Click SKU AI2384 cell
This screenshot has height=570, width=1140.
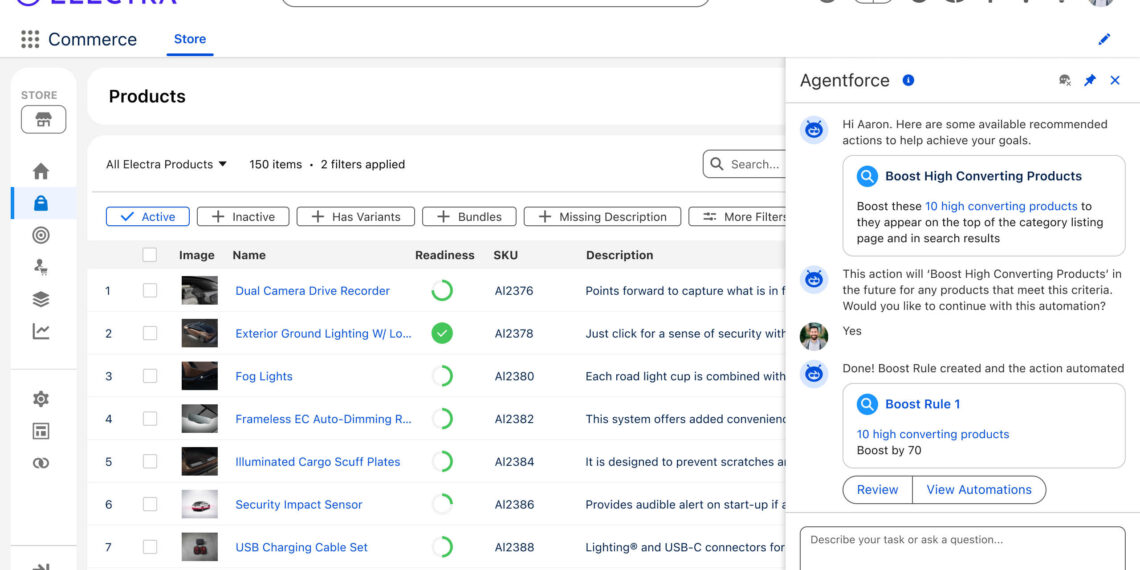point(514,462)
